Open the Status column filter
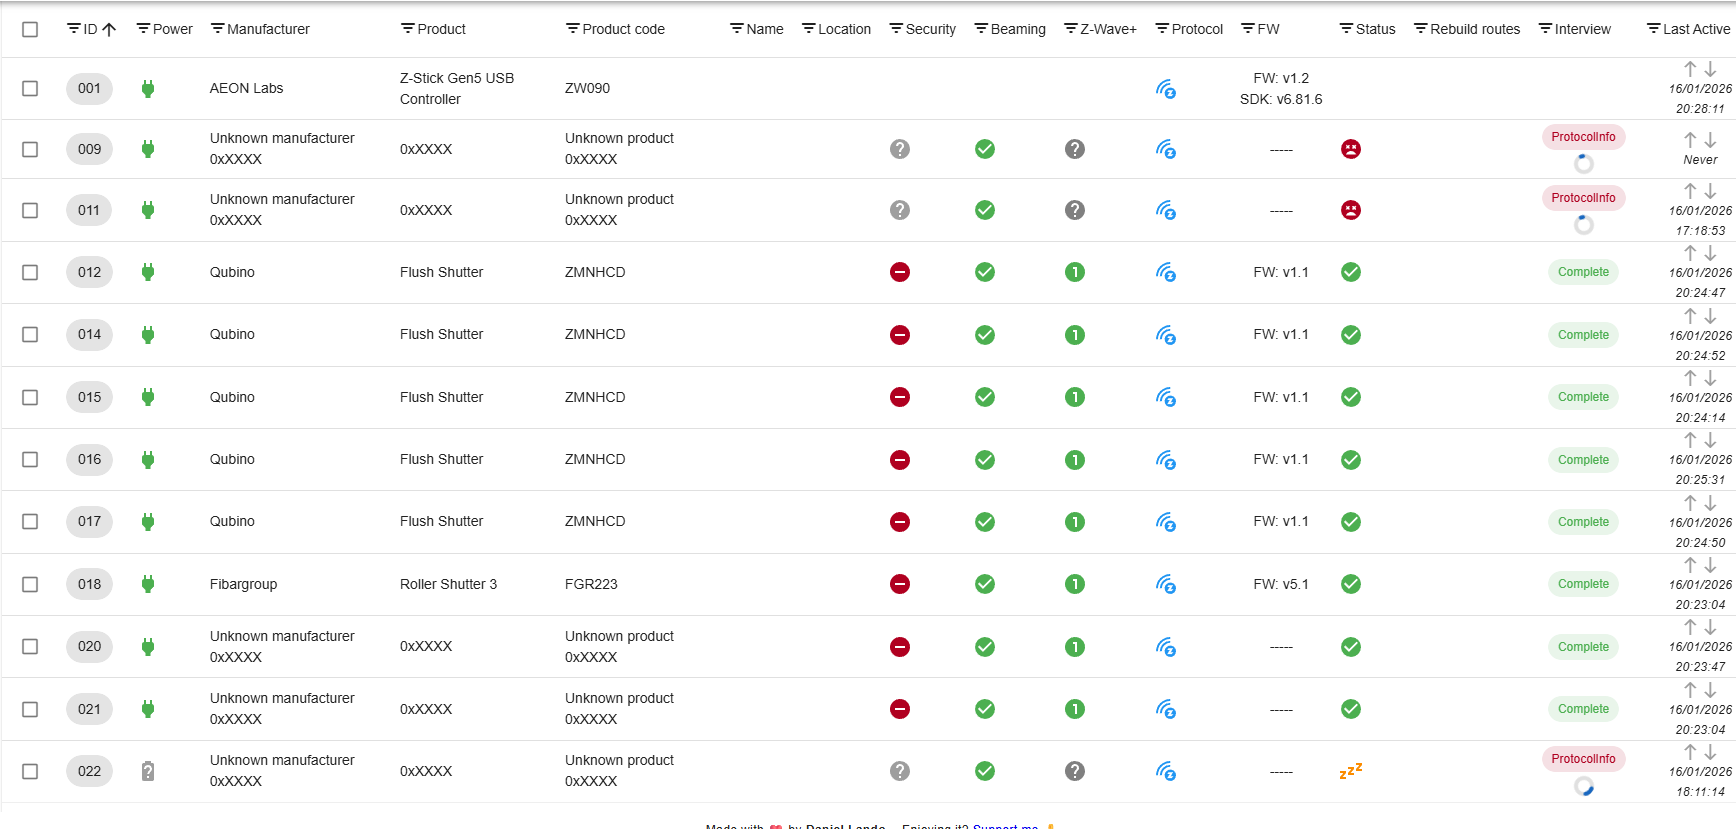 pos(1346,29)
